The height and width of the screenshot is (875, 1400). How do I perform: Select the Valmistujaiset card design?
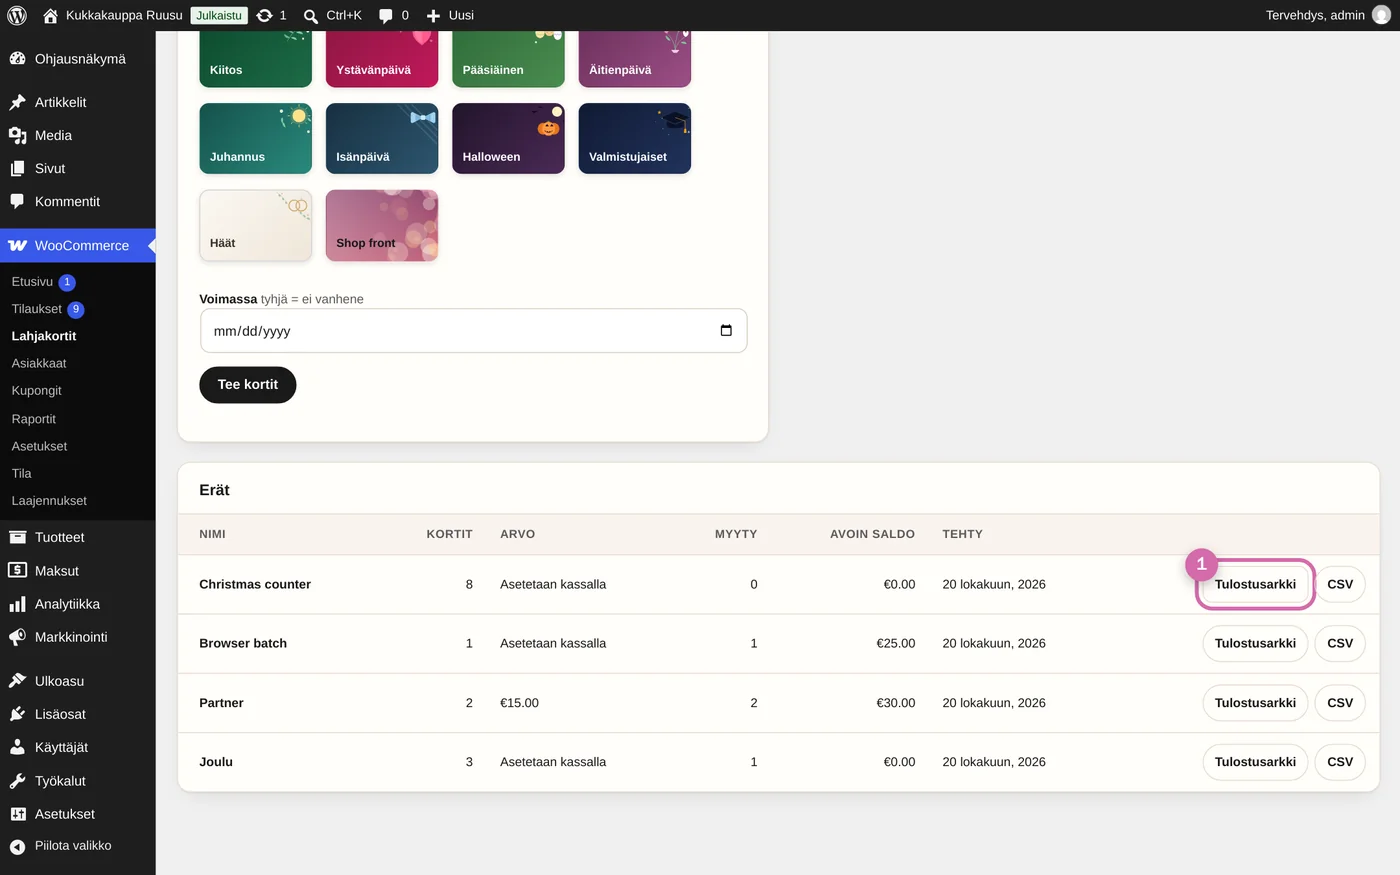[635, 138]
